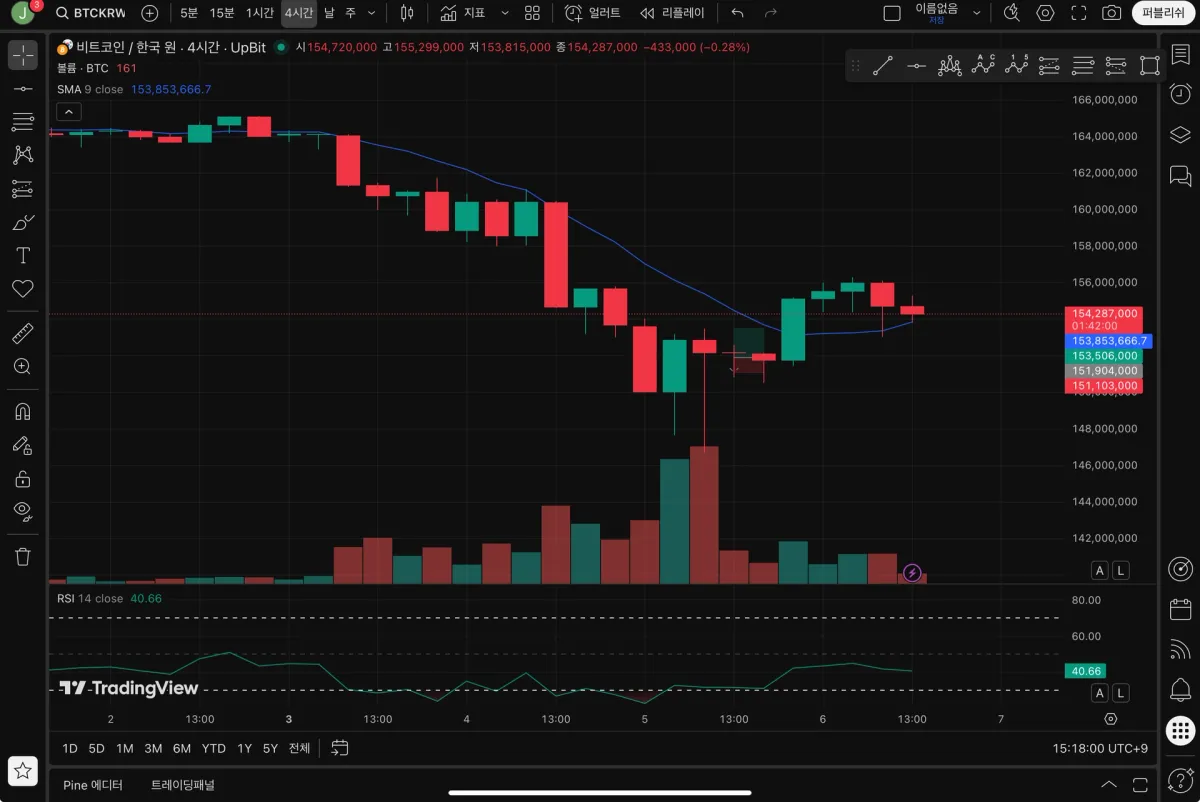Screen dimensions: 1200x802
Task: Select trend line in floating drawing toolbar
Action: pos(882,66)
